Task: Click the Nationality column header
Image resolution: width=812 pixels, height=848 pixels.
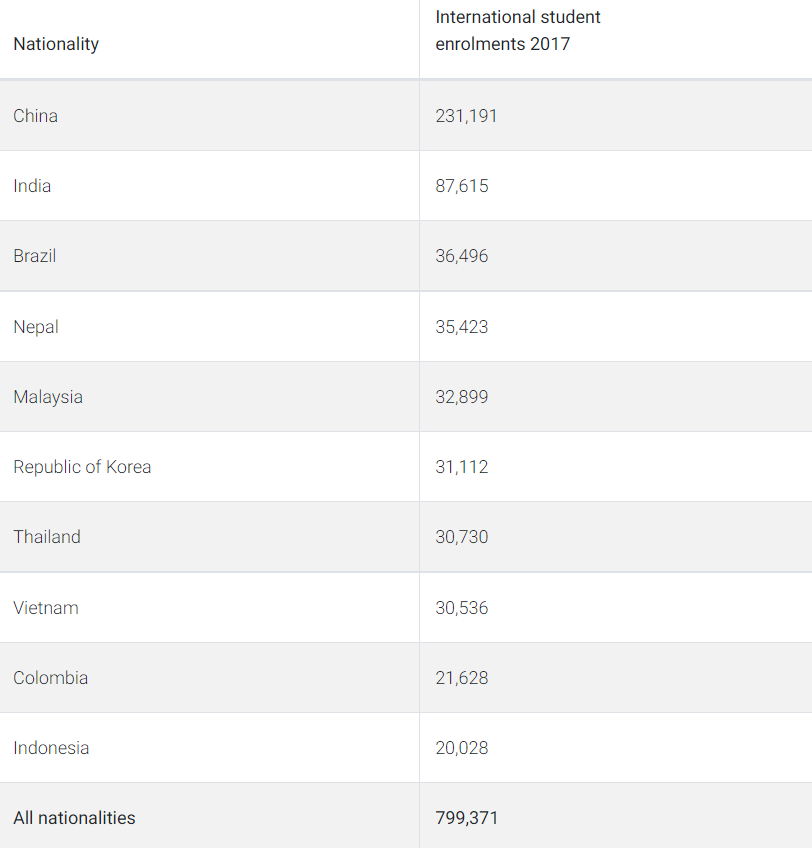Action: [56, 44]
